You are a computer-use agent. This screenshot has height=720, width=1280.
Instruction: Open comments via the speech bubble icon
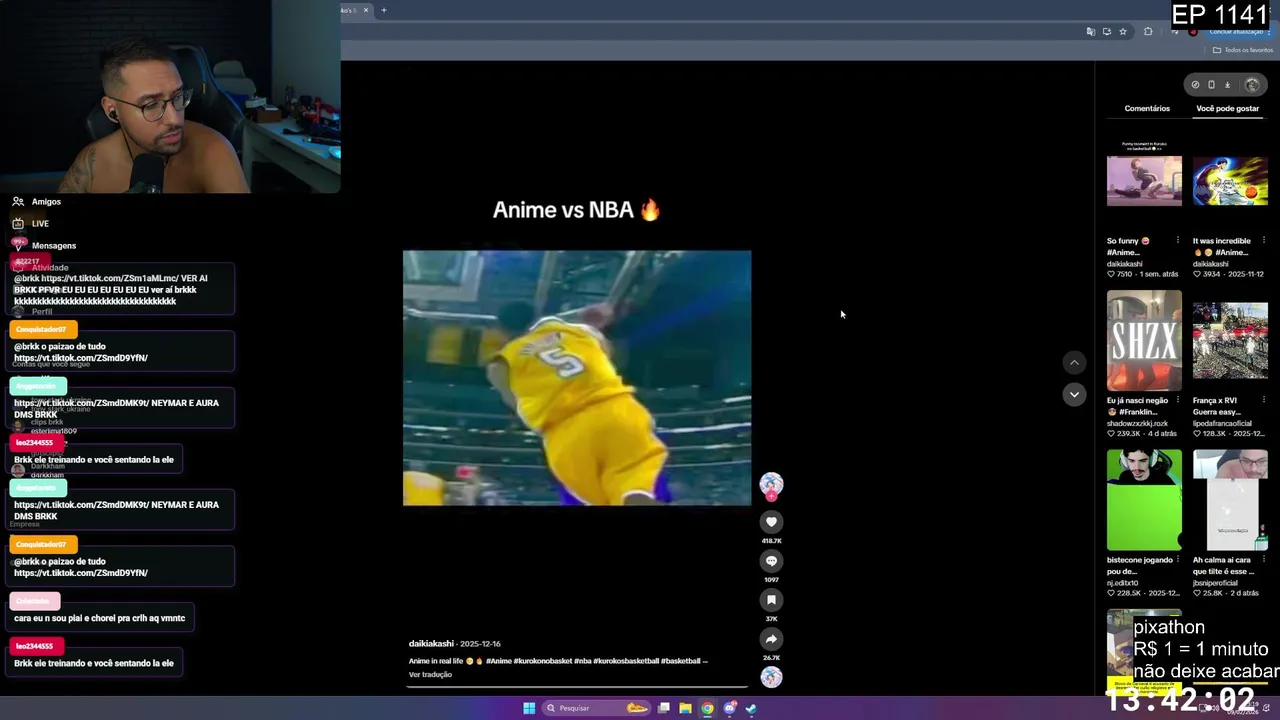[x=771, y=561]
